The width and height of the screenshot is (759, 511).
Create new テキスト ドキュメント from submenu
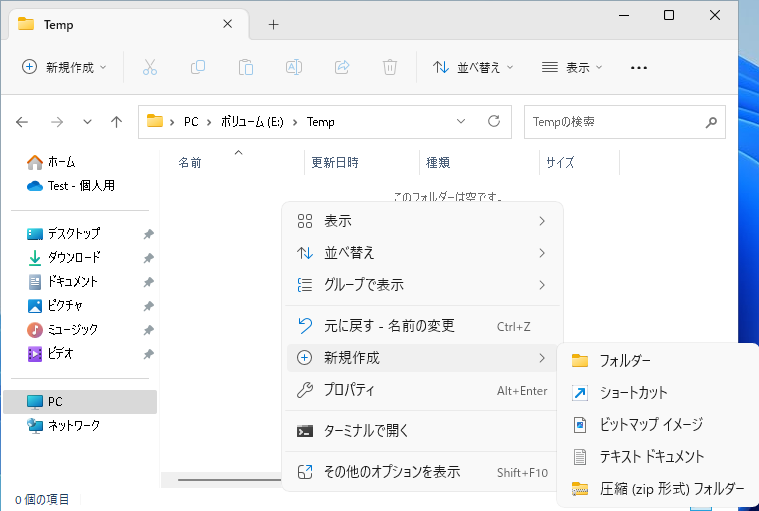(658, 456)
